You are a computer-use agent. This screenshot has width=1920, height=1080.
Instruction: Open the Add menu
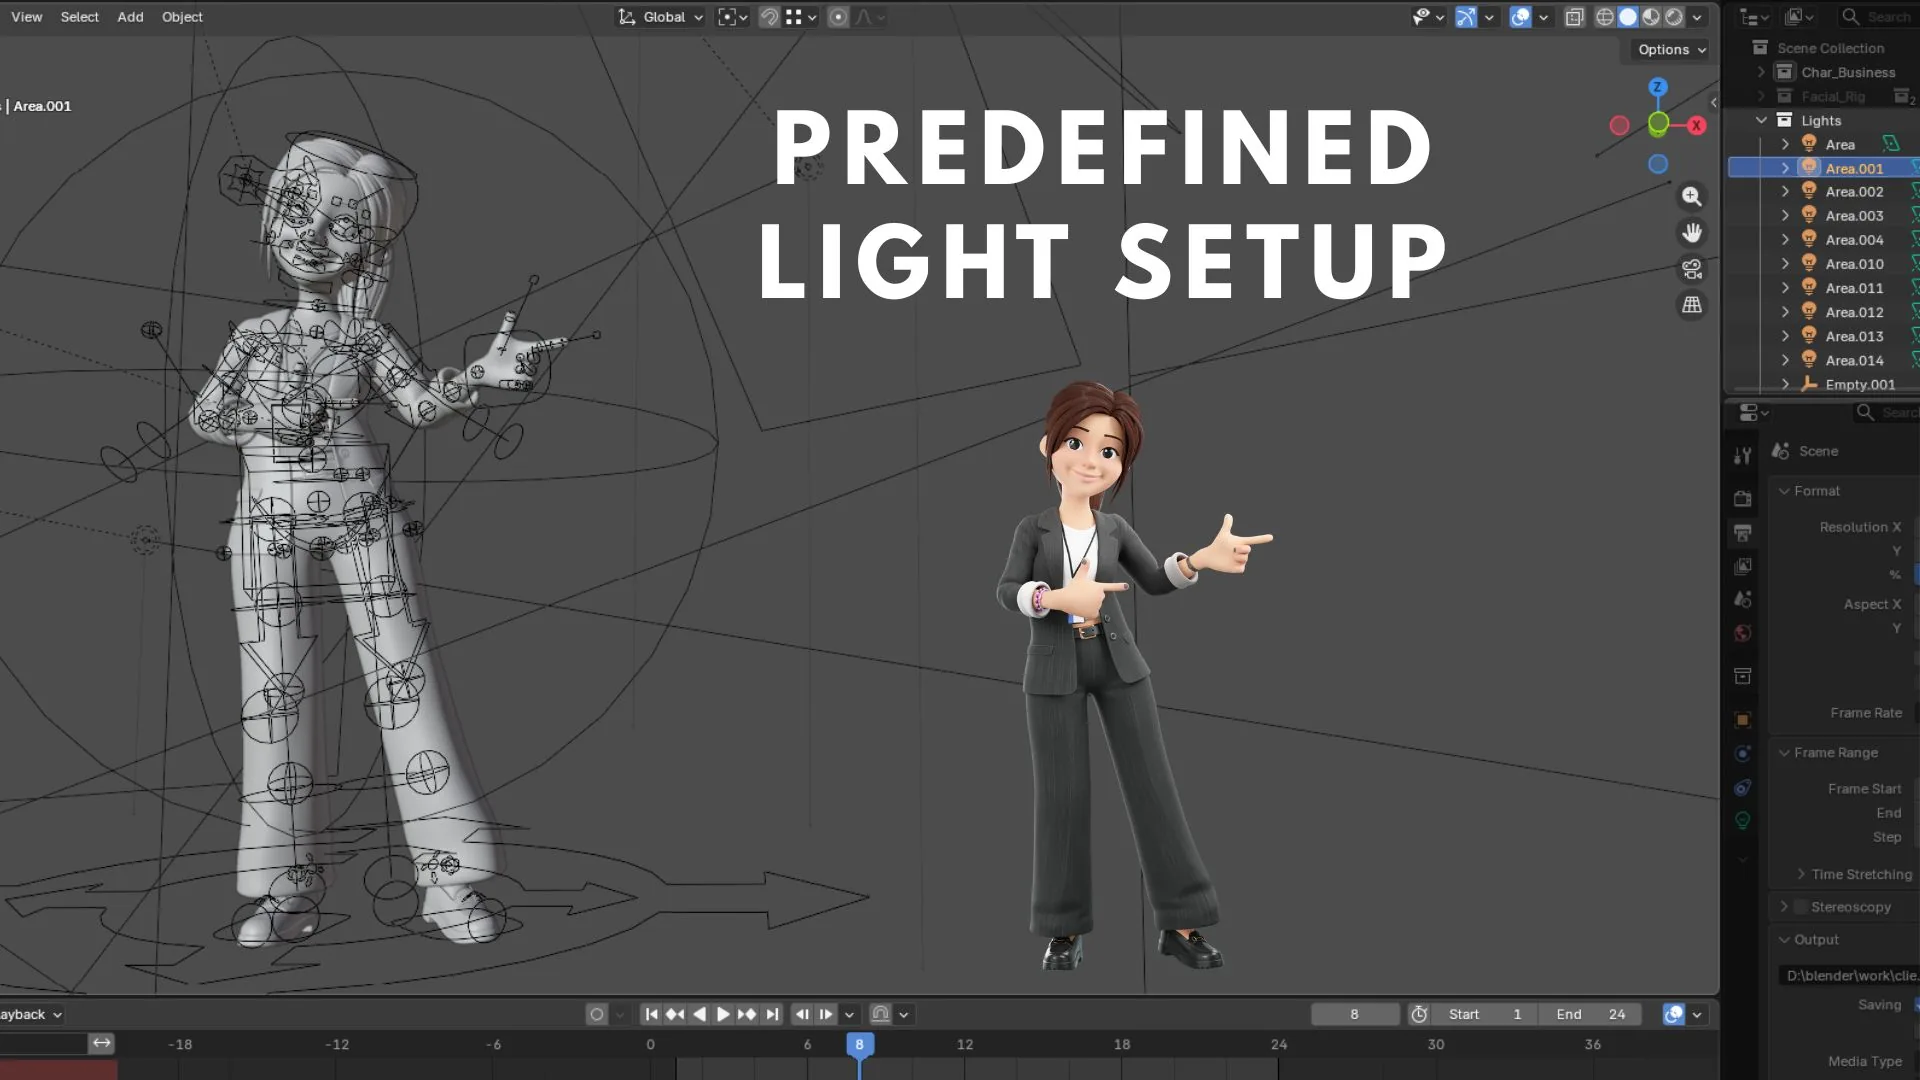point(130,17)
